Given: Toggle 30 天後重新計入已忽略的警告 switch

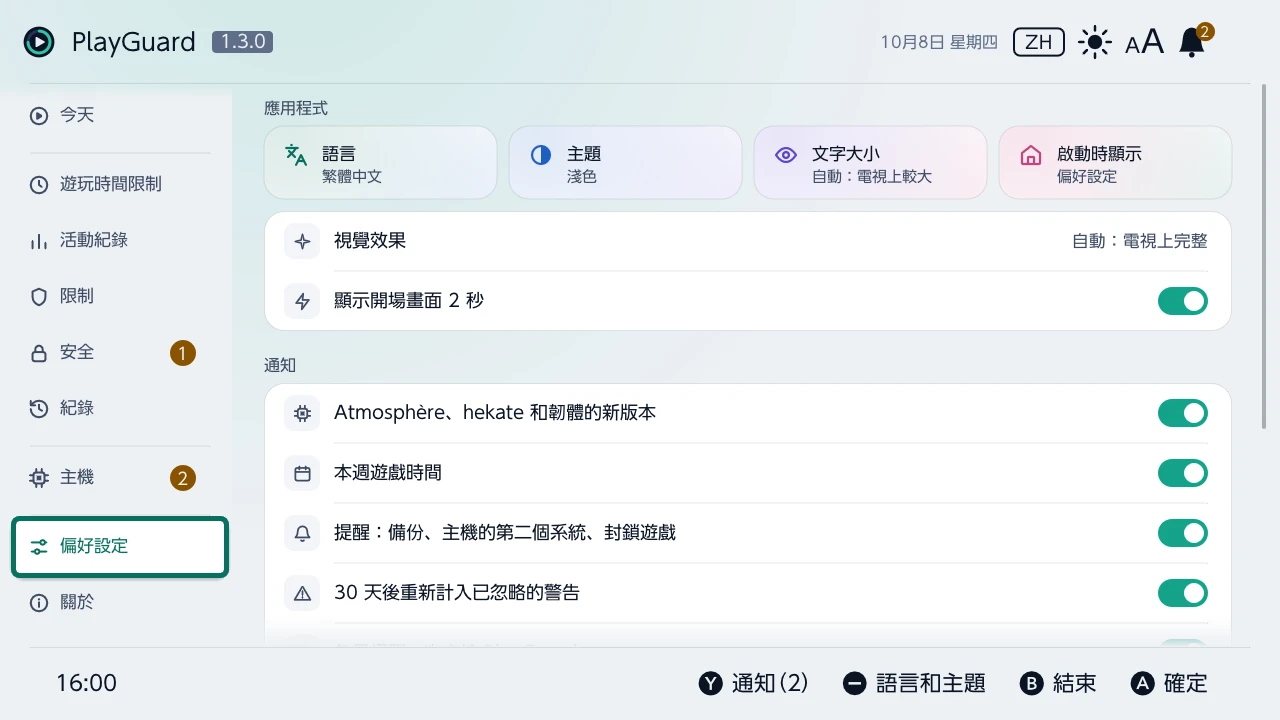Looking at the screenshot, I should [x=1183, y=593].
